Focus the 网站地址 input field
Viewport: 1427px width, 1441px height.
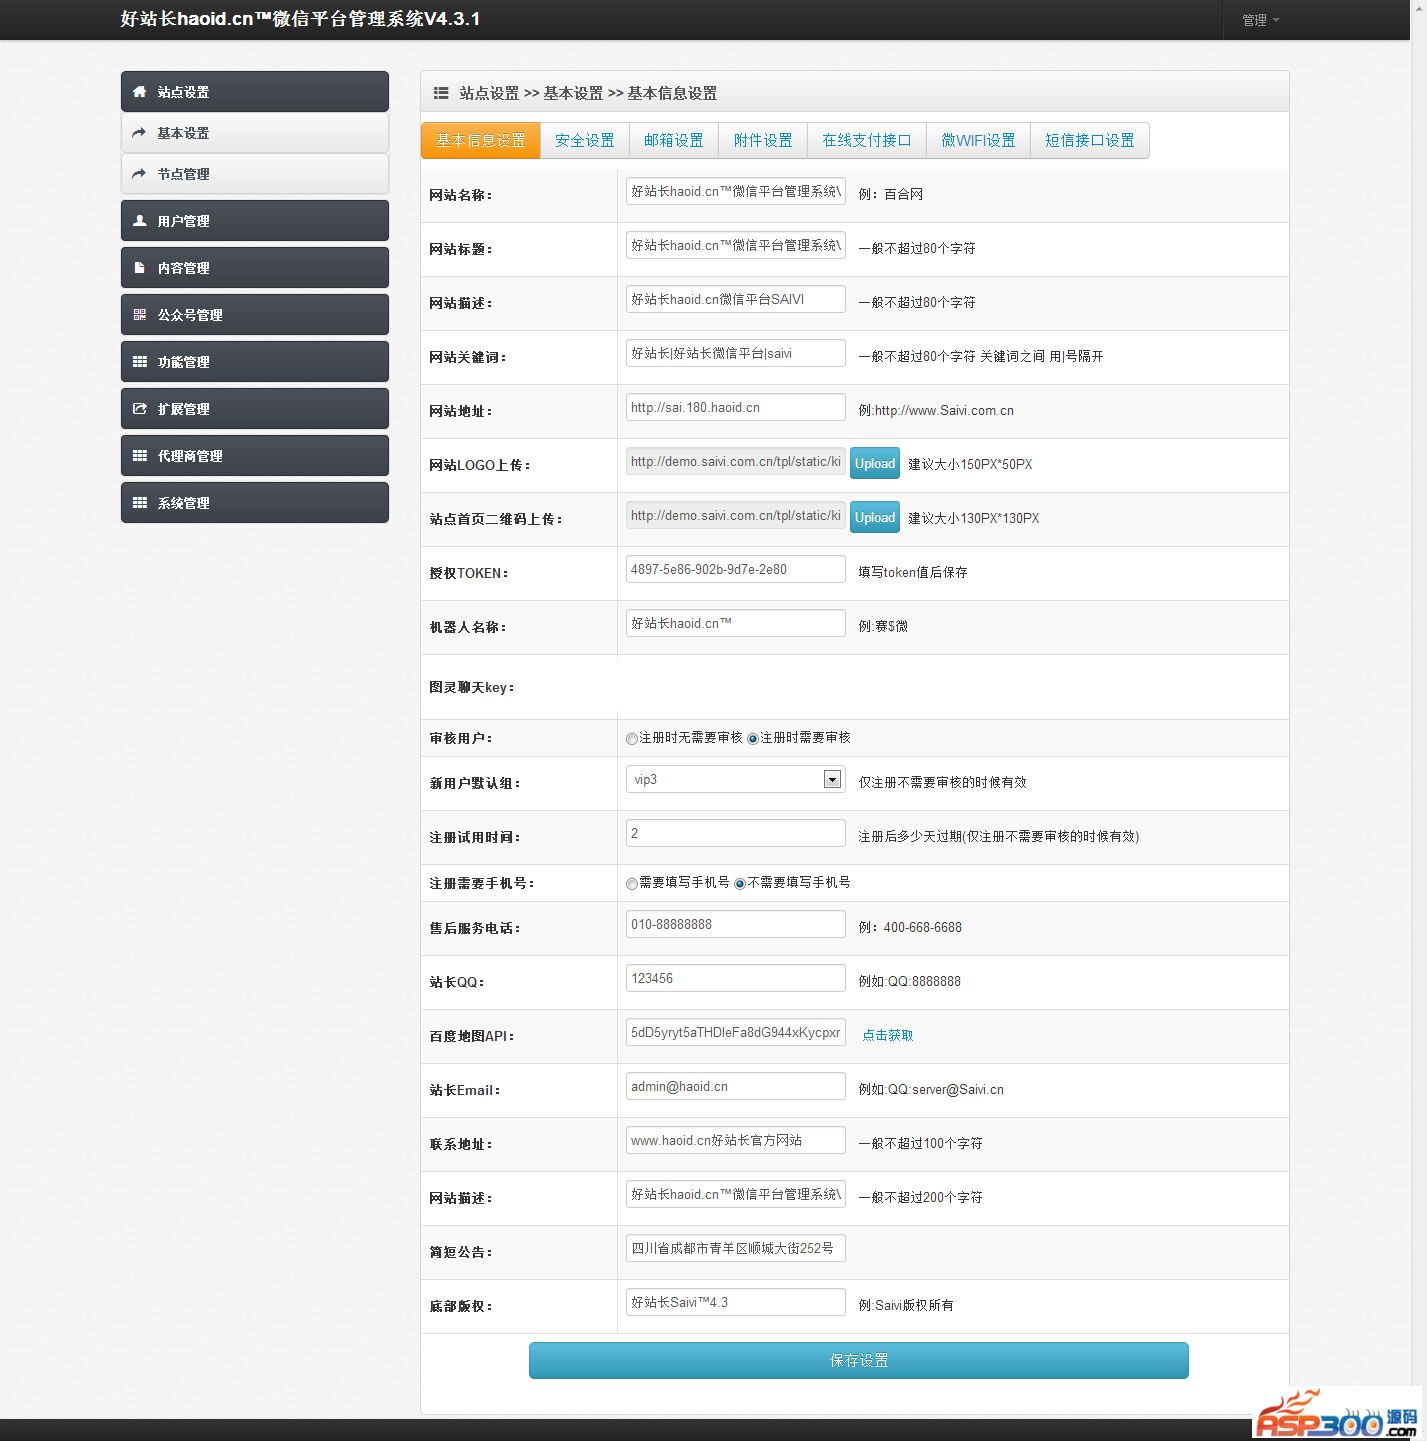tap(736, 407)
